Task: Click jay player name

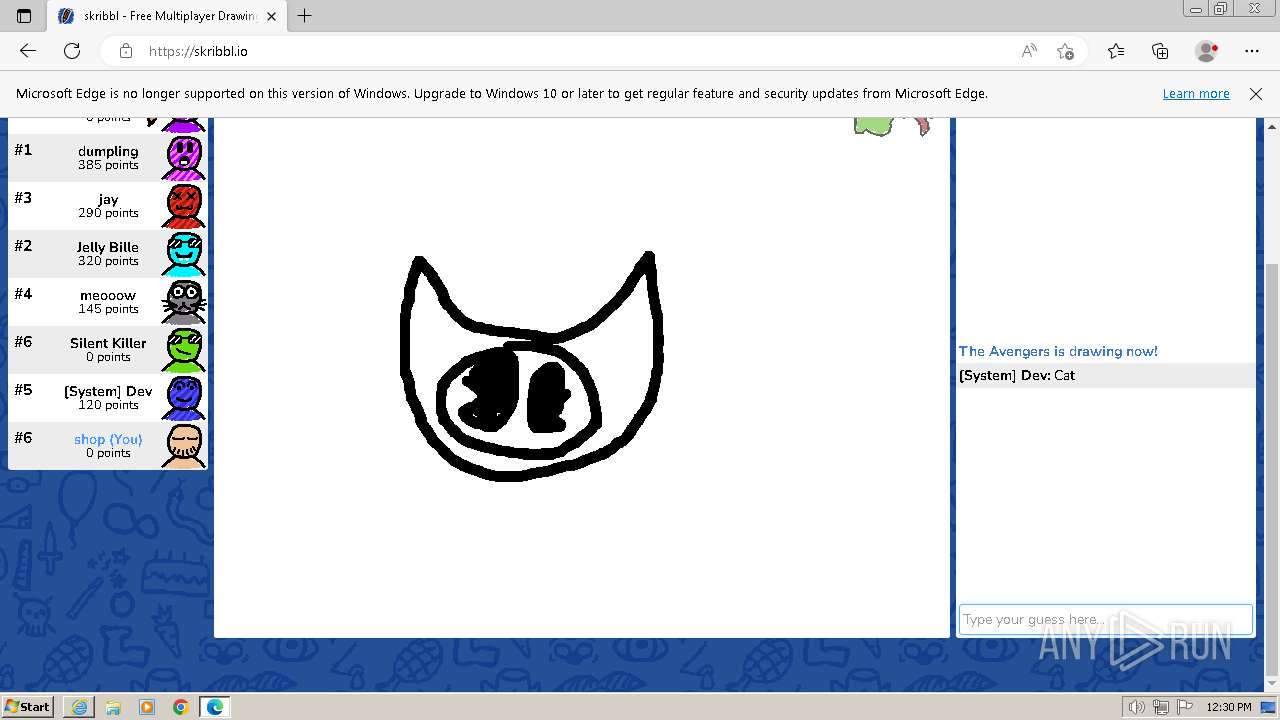Action: (108, 199)
